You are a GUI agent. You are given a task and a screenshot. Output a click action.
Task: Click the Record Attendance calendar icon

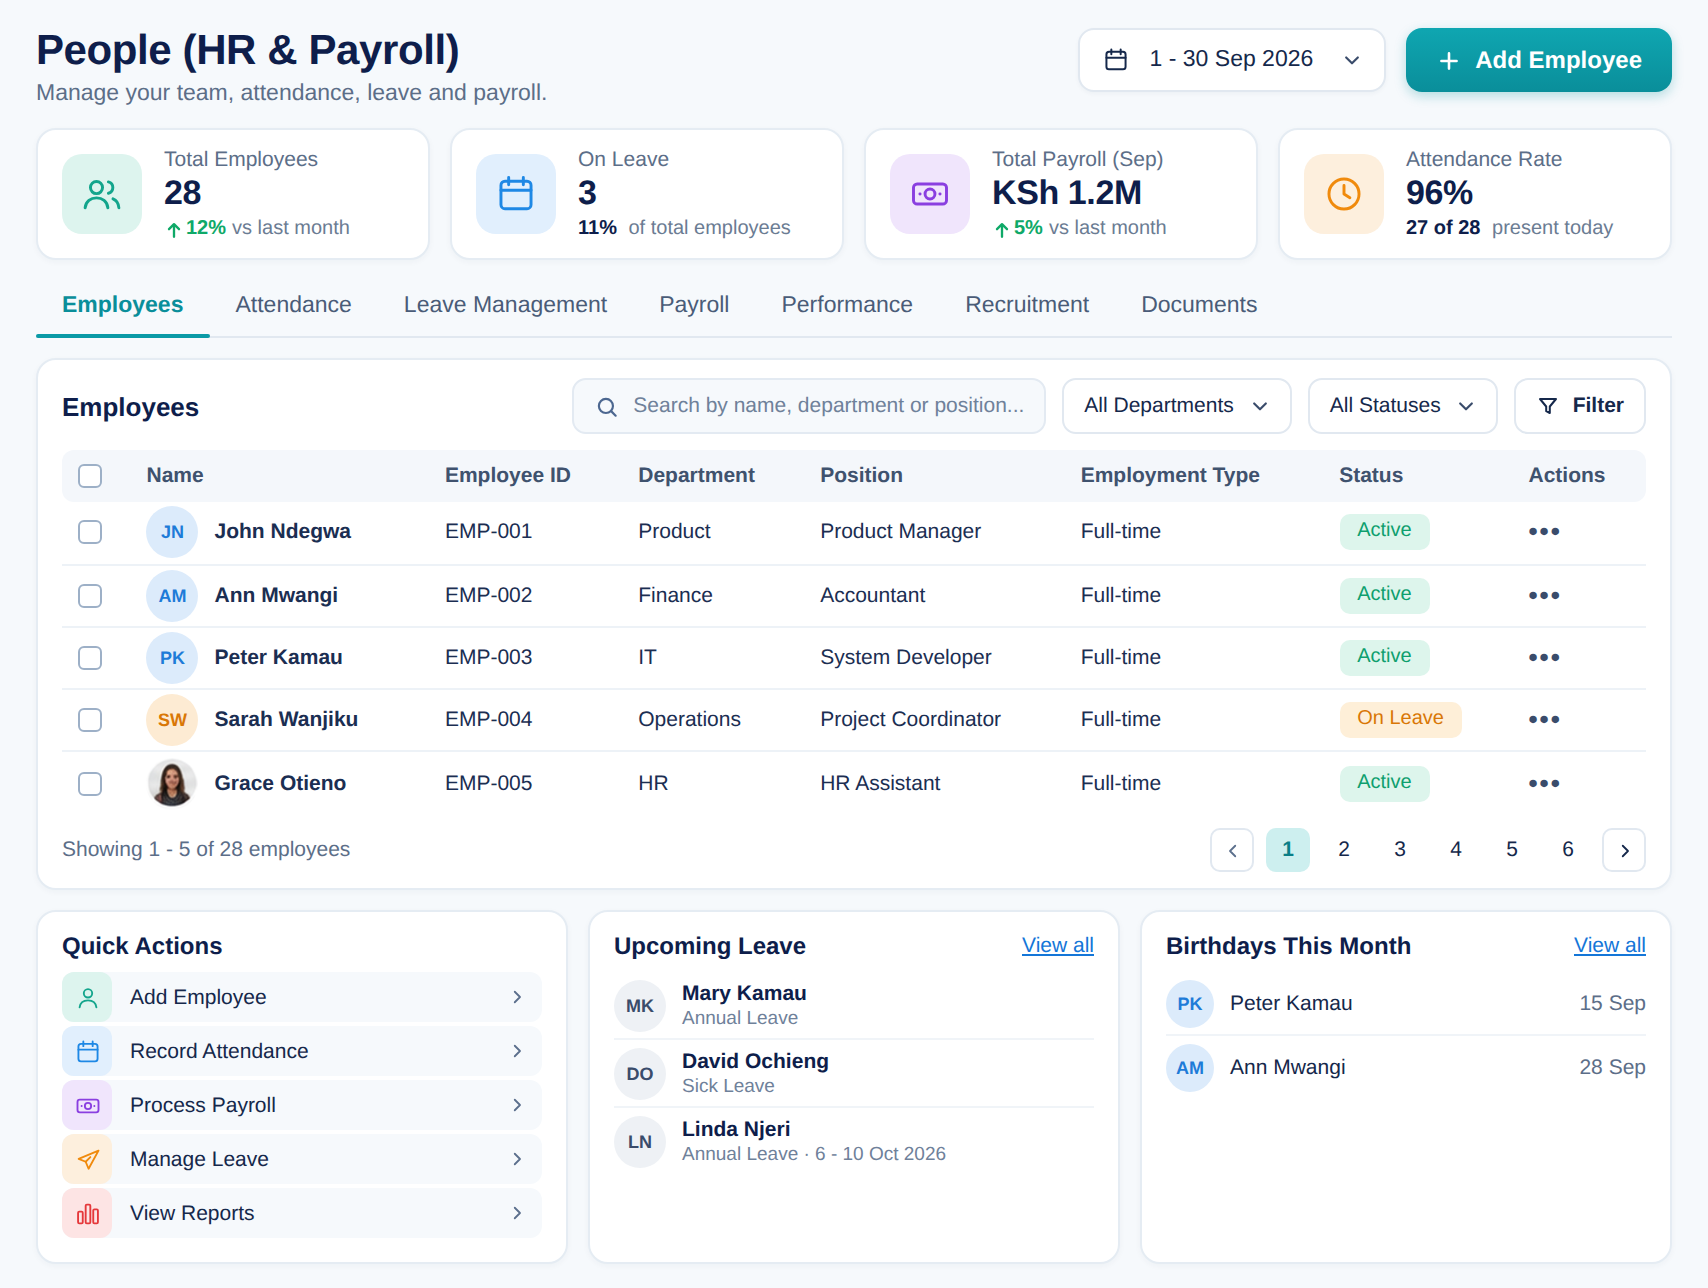88,1051
